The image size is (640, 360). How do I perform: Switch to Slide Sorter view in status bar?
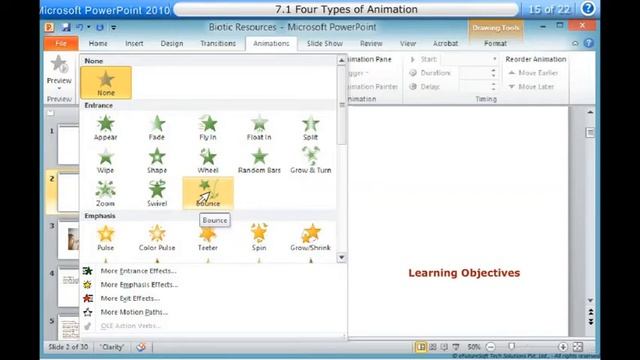click(x=433, y=347)
